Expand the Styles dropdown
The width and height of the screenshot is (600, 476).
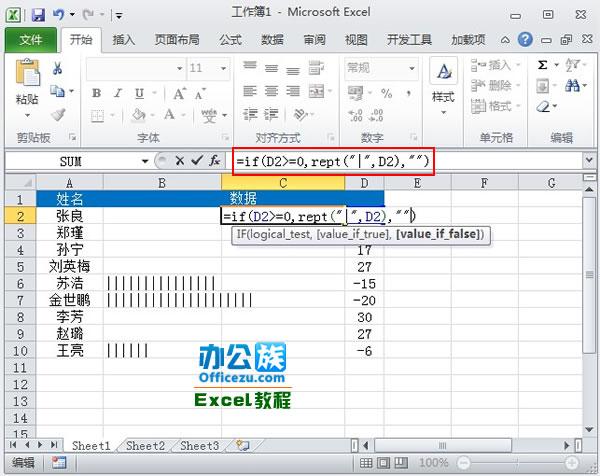[443, 112]
